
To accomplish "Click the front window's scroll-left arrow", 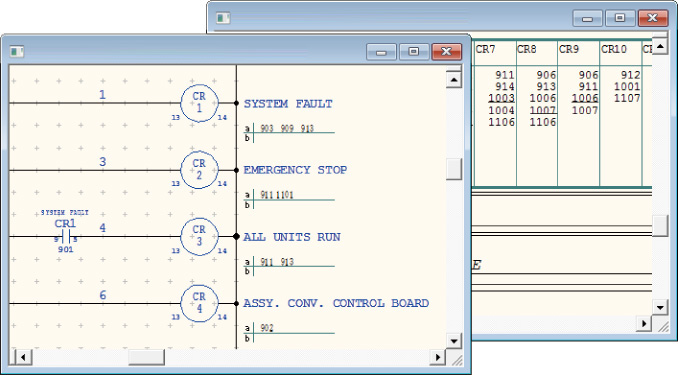I will 23,357.
